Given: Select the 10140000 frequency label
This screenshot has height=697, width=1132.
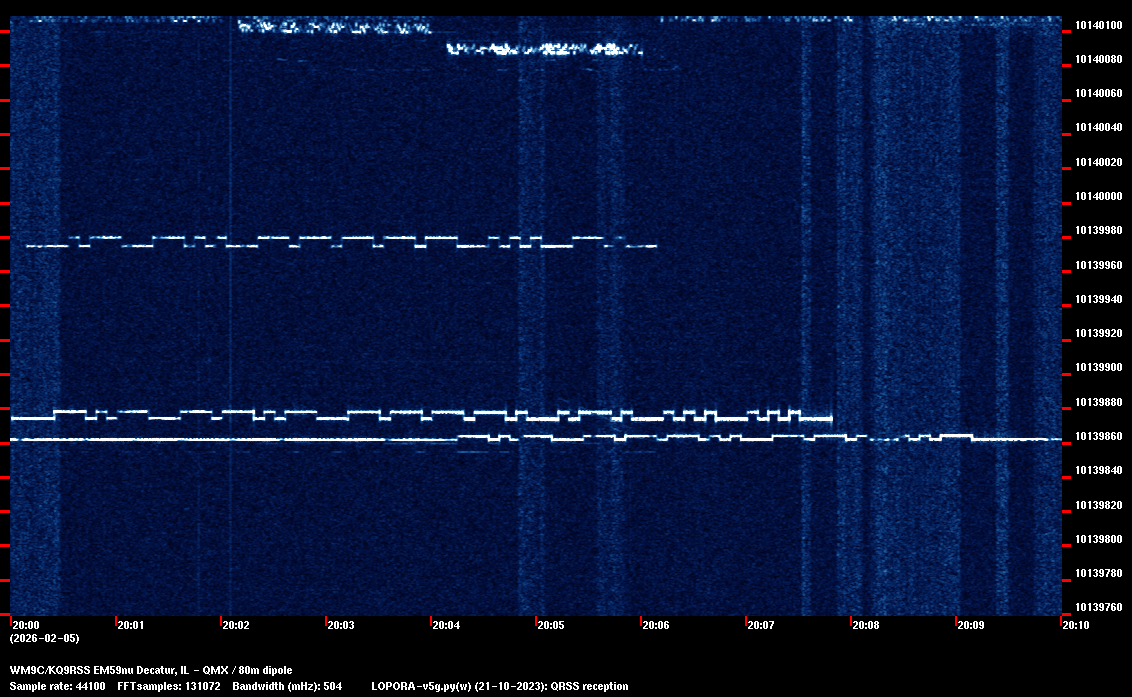Looking at the screenshot, I should (1098, 196).
